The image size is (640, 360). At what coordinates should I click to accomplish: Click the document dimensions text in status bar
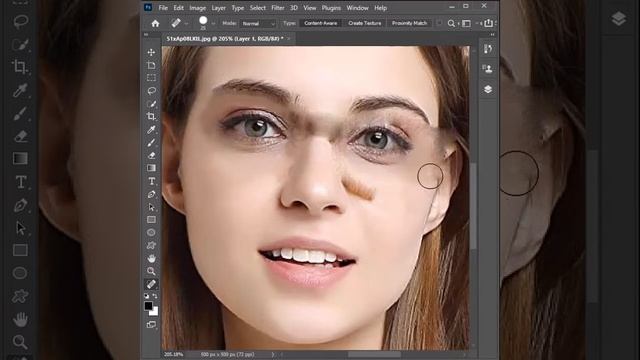227,354
